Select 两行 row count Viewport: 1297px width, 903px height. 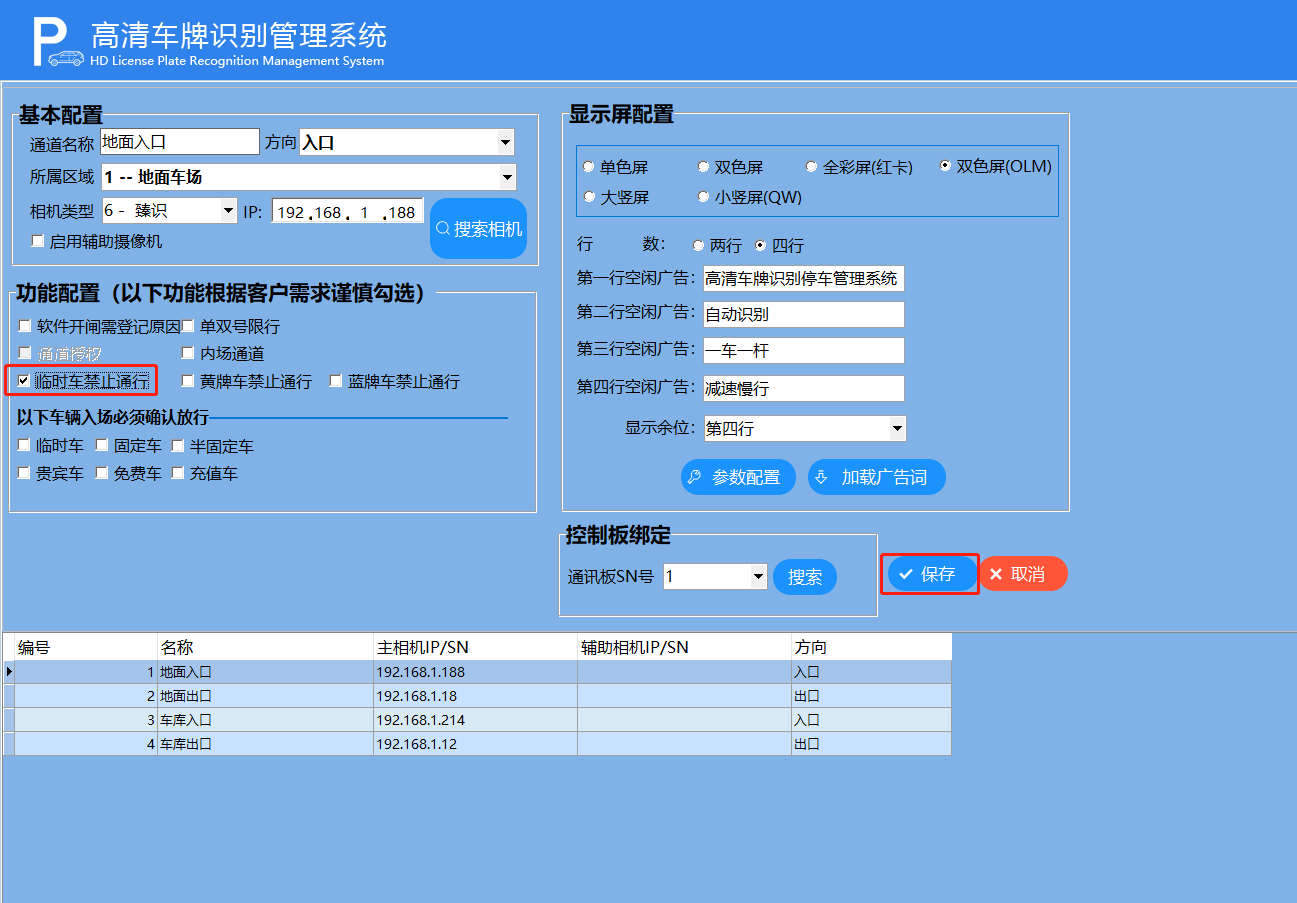pos(698,245)
